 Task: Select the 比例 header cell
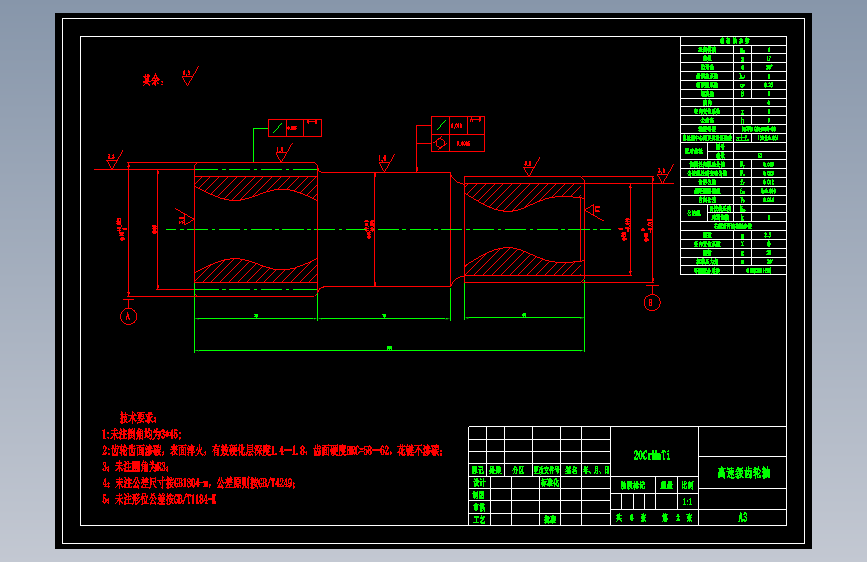coord(687,485)
